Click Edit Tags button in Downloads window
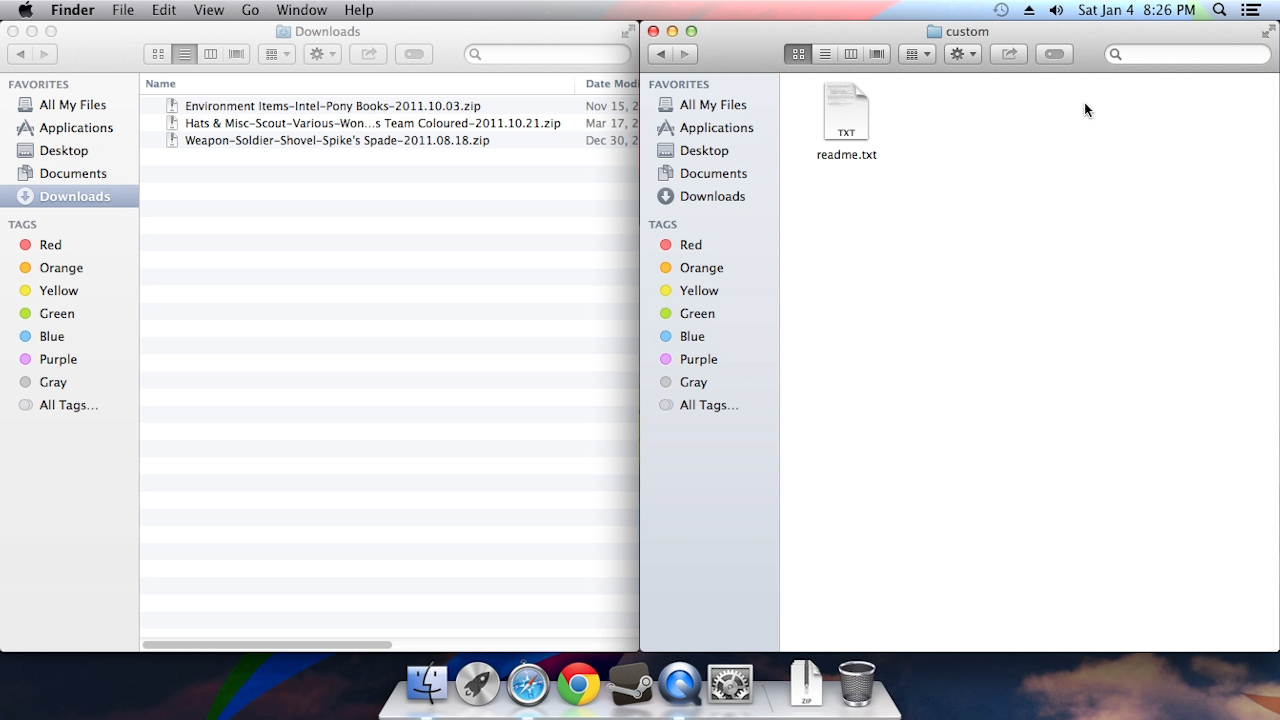The width and height of the screenshot is (1280, 720). pos(414,54)
